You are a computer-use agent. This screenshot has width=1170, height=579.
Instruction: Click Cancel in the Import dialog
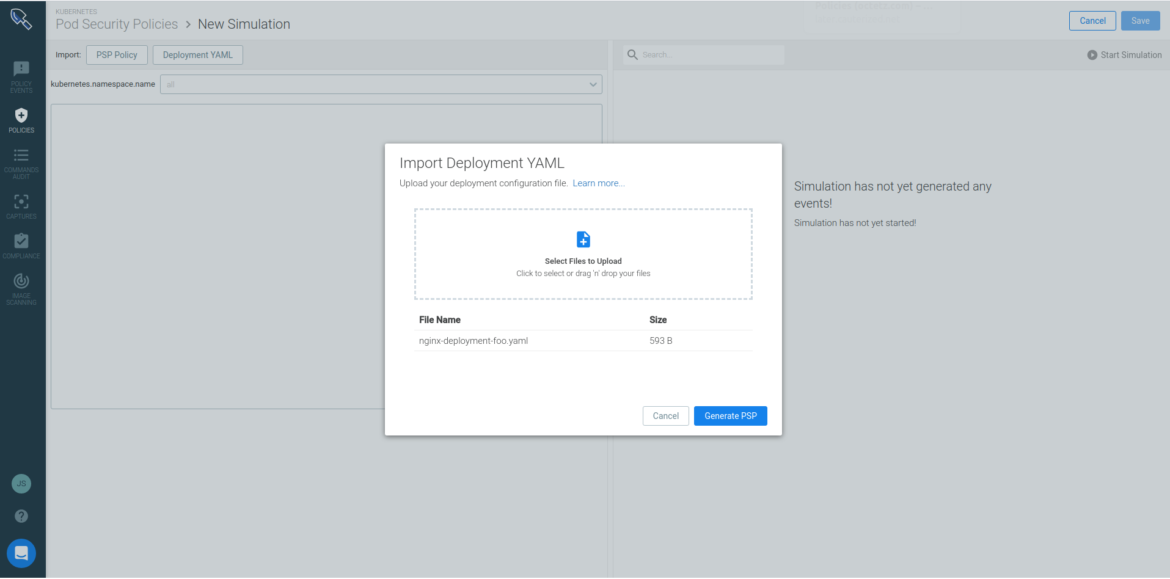666,416
